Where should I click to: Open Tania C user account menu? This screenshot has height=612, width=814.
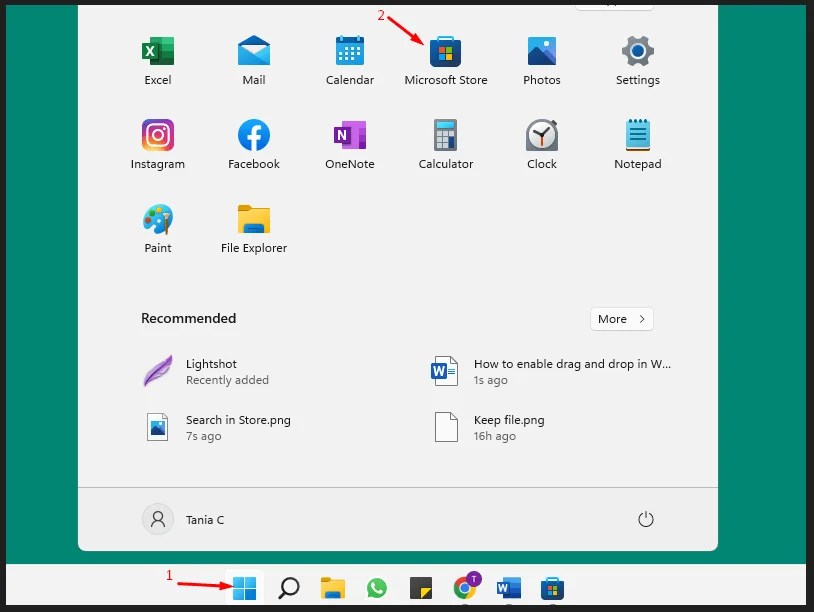pos(183,519)
